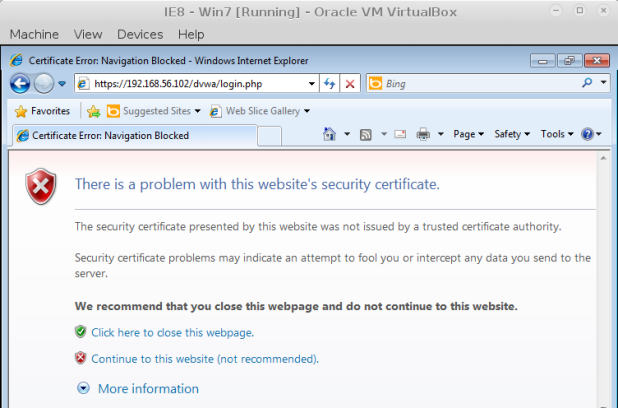Open the Help question mark icon
Viewport: 618px width, 408px height.
click(587, 134)
